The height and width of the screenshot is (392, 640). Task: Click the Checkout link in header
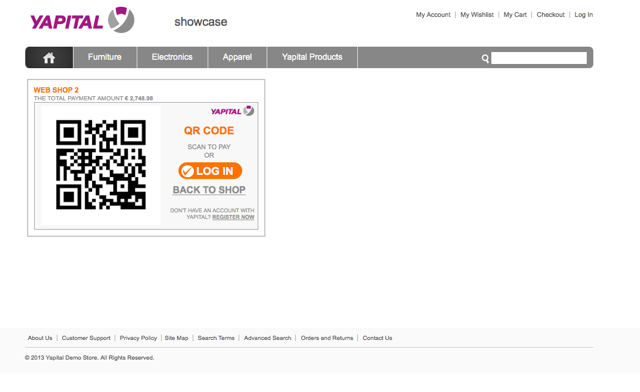click(x=551, y=15)
